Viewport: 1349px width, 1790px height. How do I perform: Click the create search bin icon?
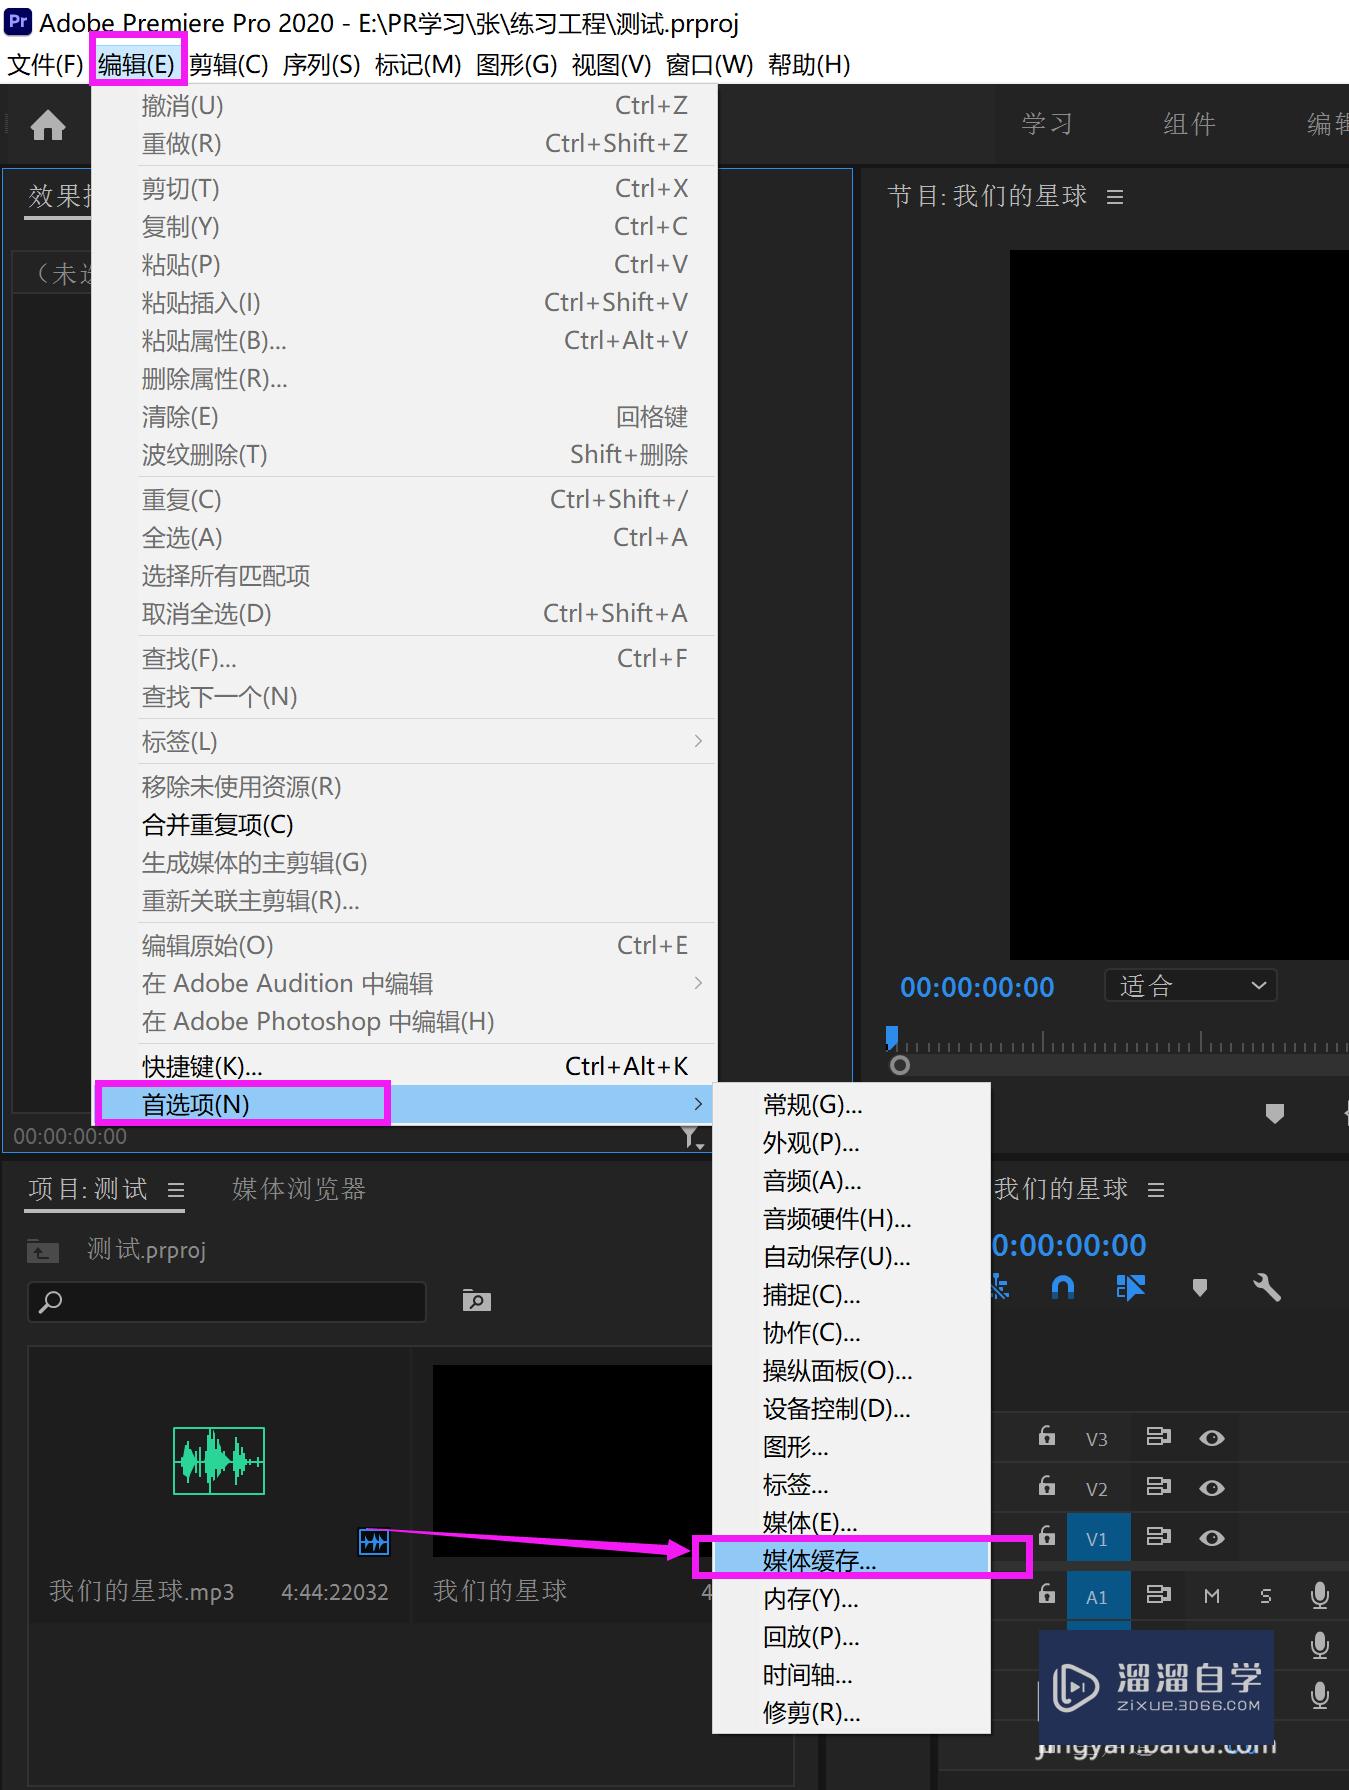(x=477, y=1300)
